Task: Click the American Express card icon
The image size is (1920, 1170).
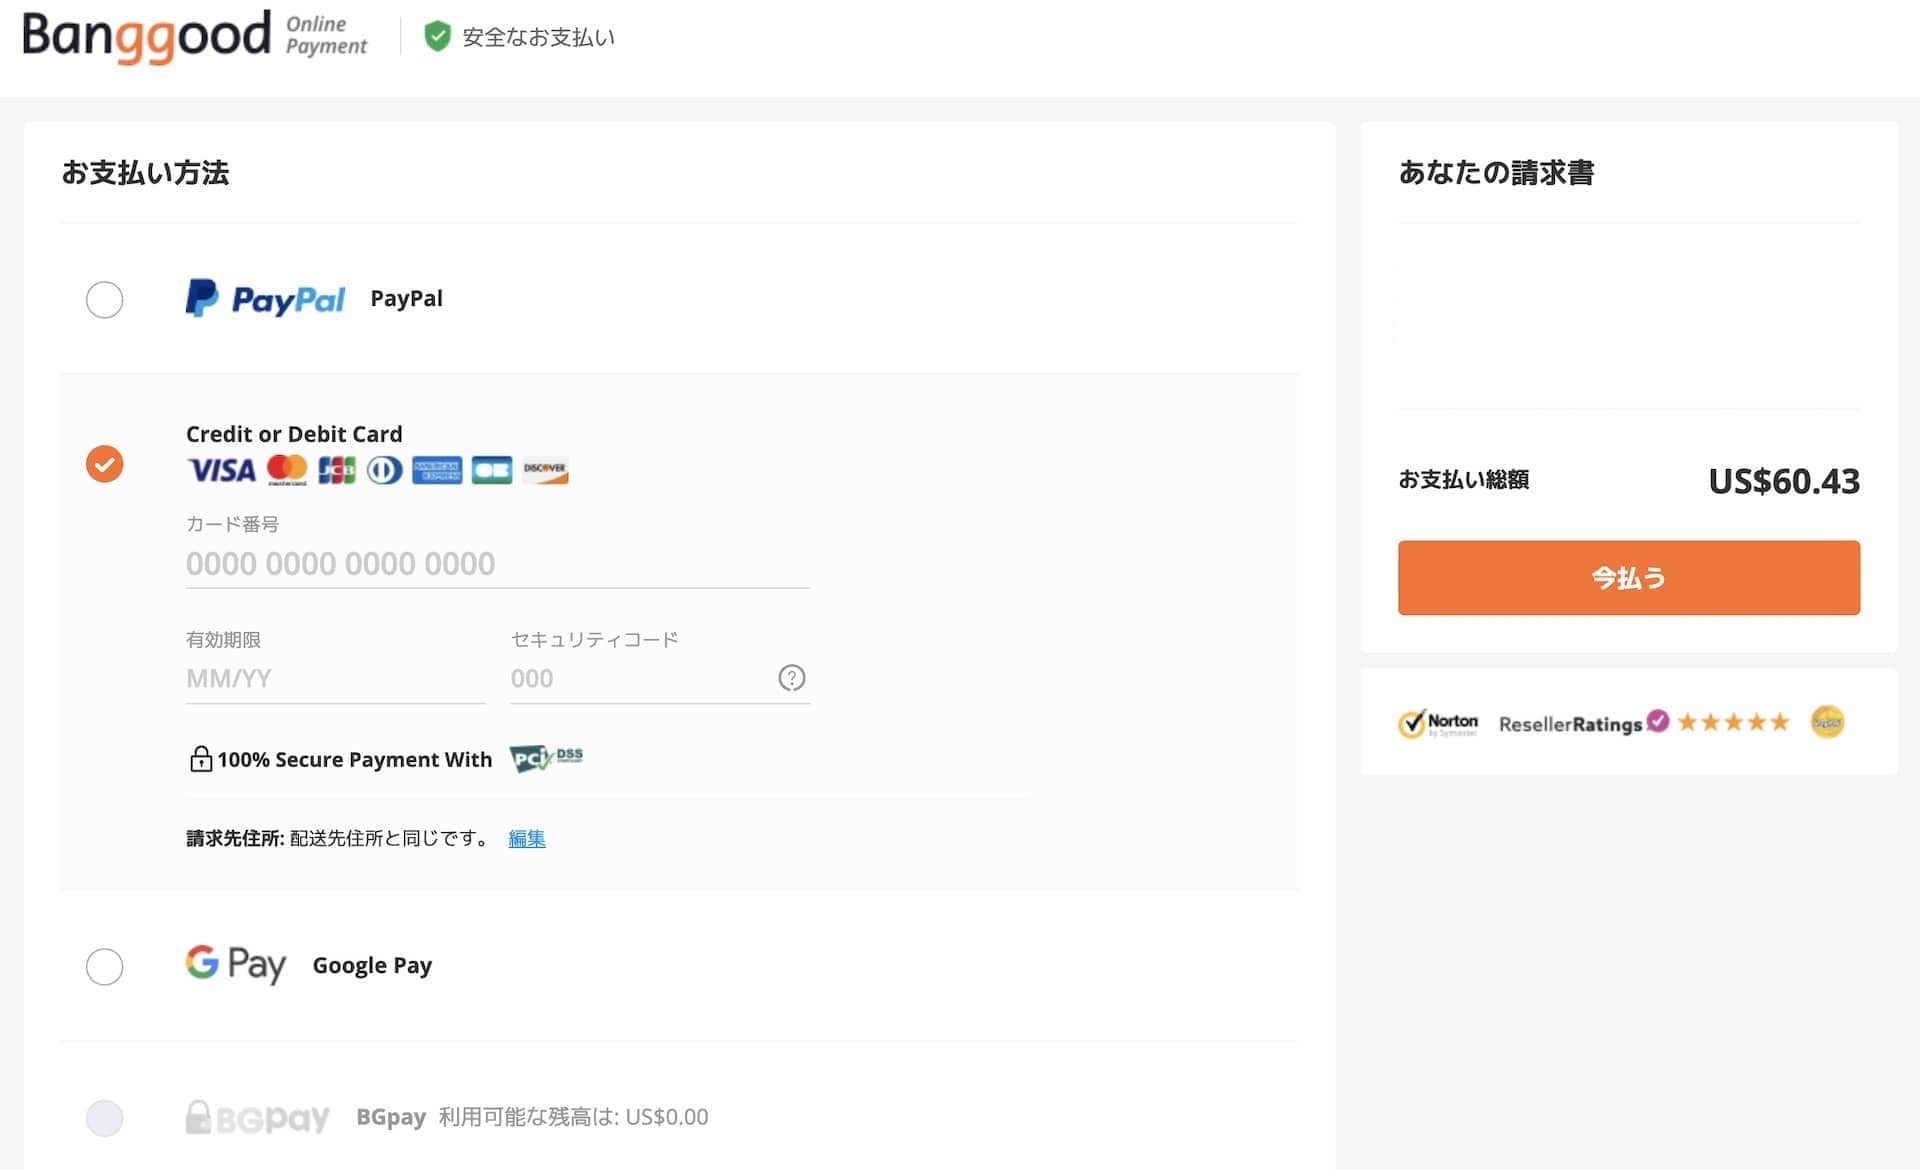Action: [437, 470]
